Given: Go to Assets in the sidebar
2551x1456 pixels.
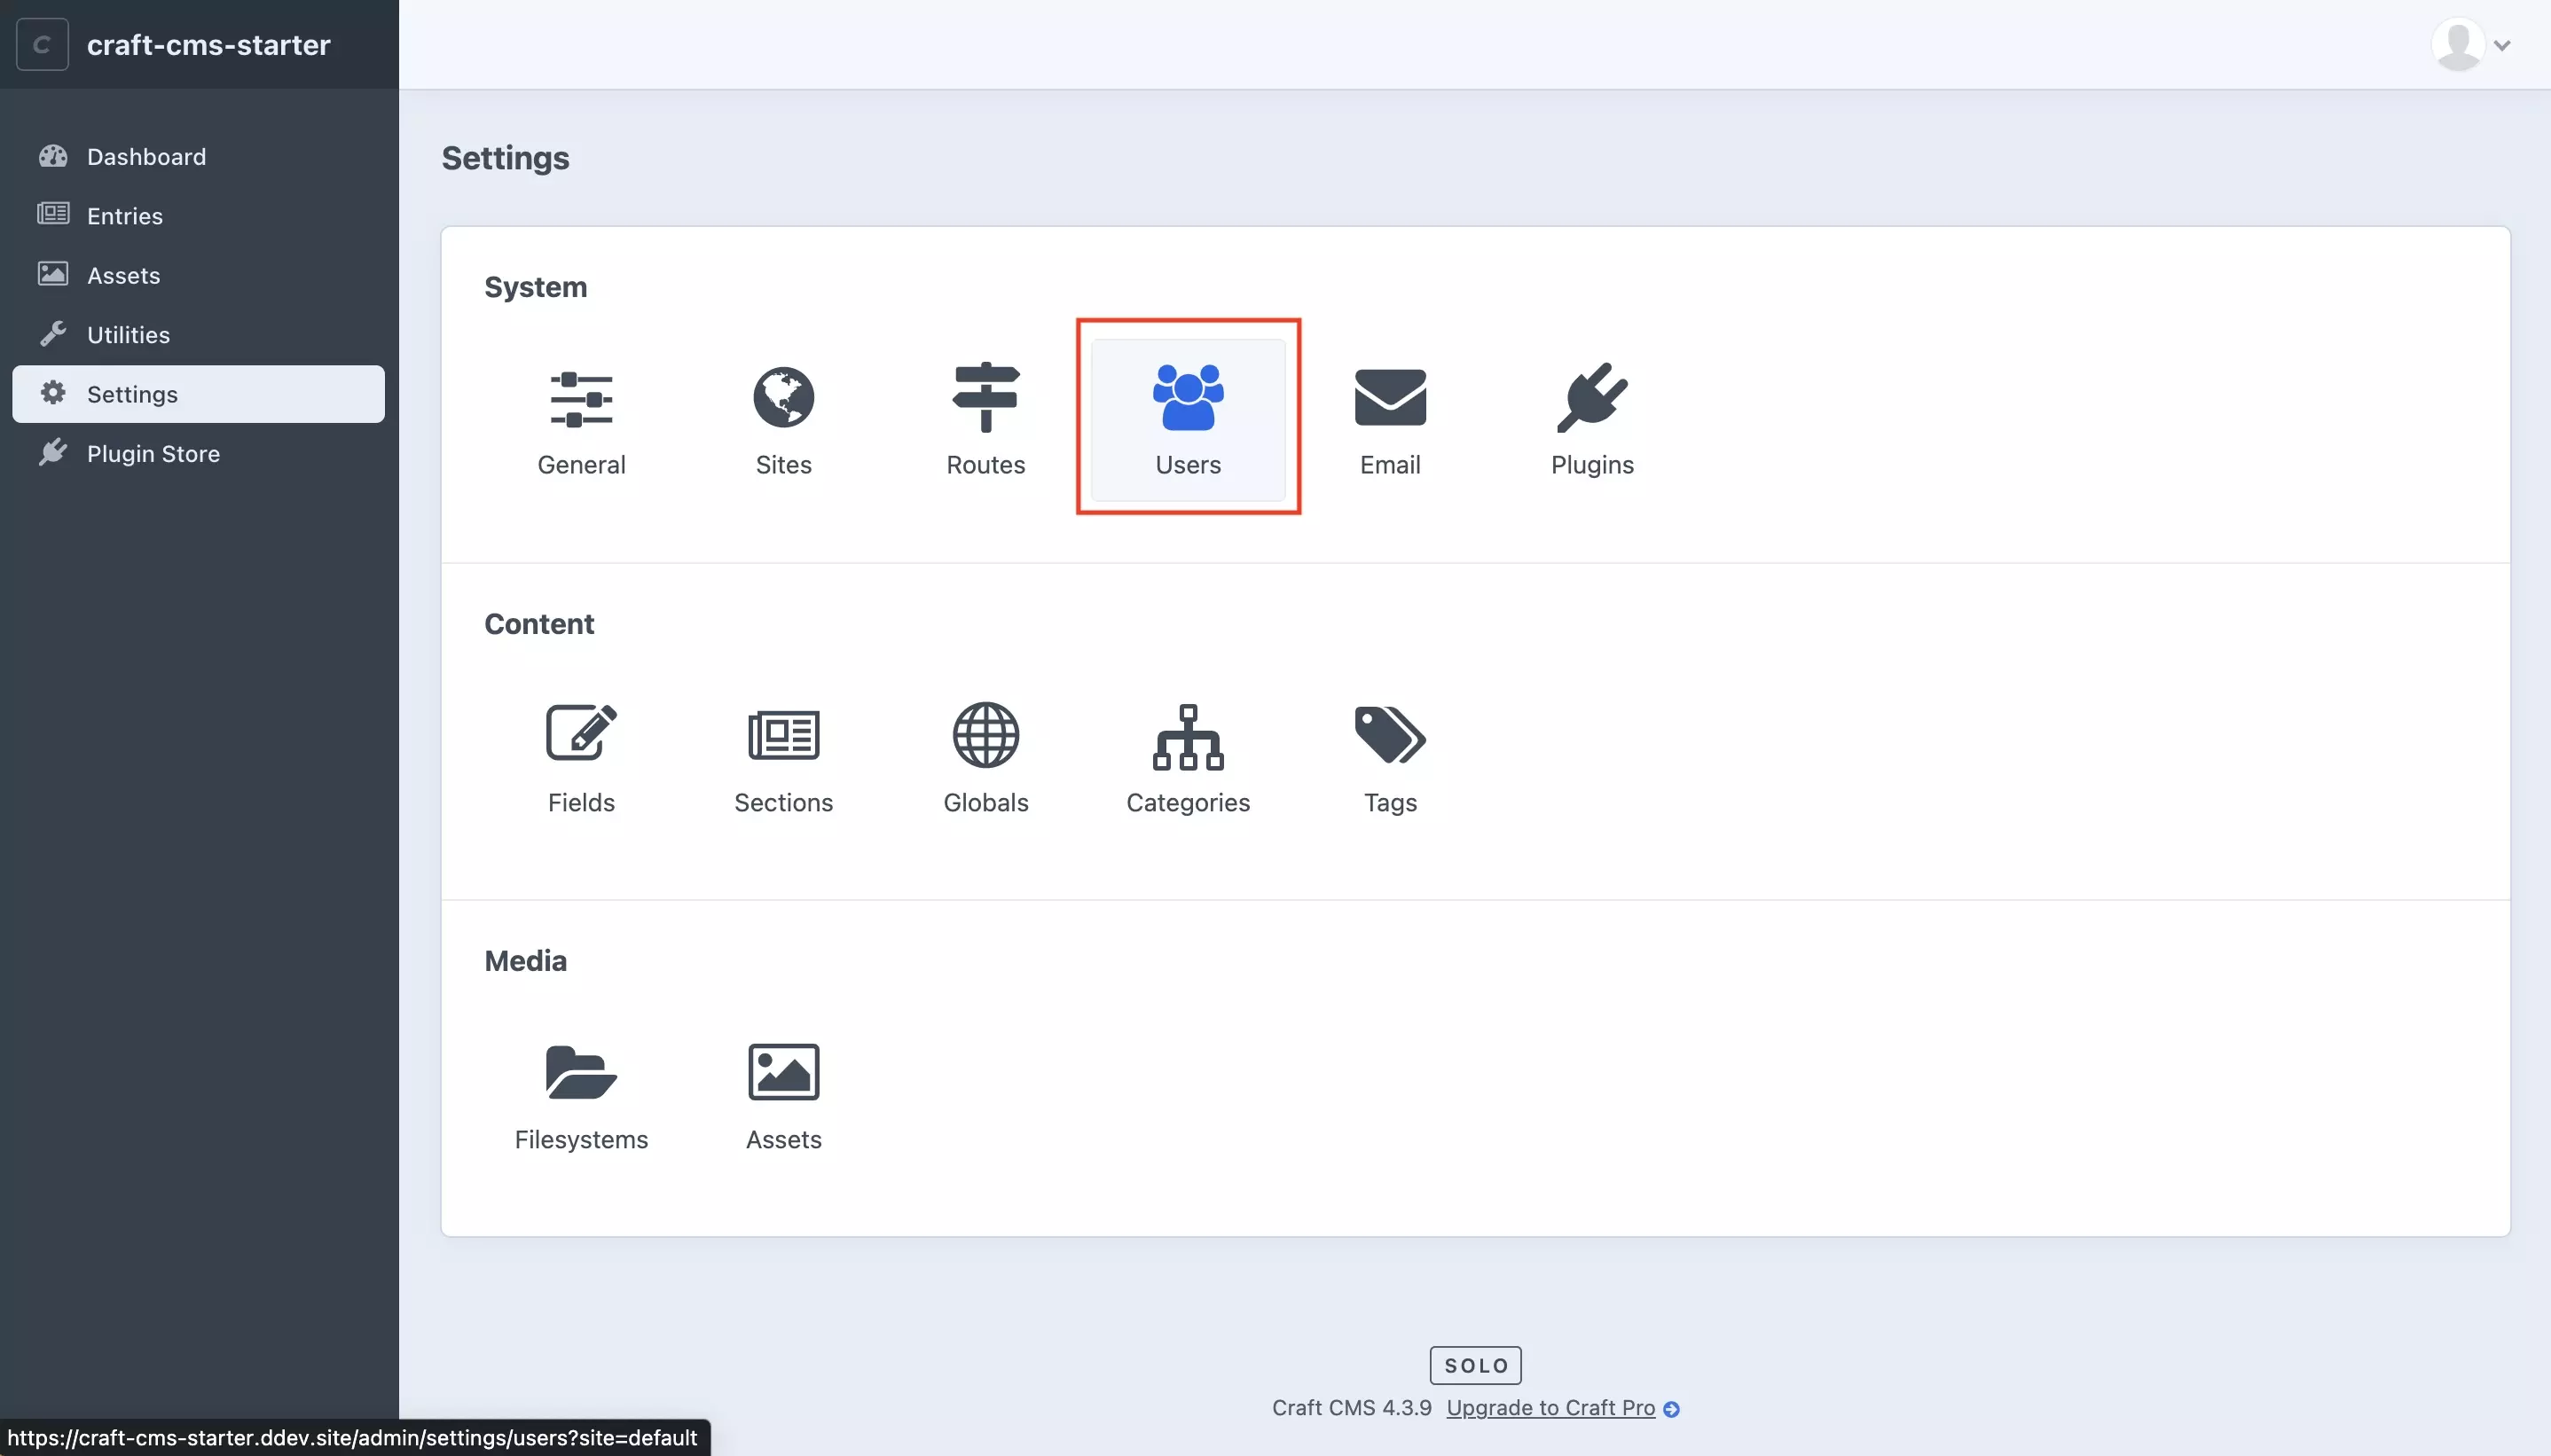Looking at the screenshot, I should [198, 275].
